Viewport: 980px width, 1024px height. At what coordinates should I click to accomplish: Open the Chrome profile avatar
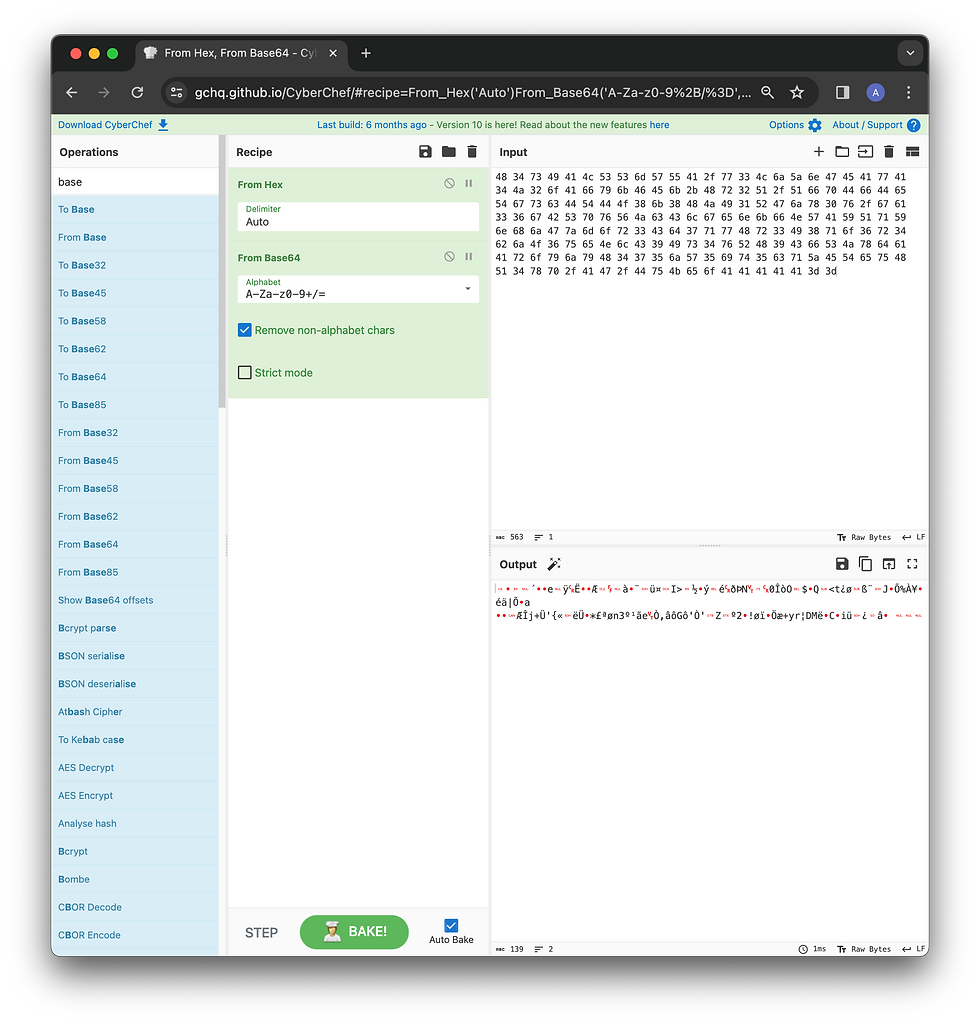876,92
